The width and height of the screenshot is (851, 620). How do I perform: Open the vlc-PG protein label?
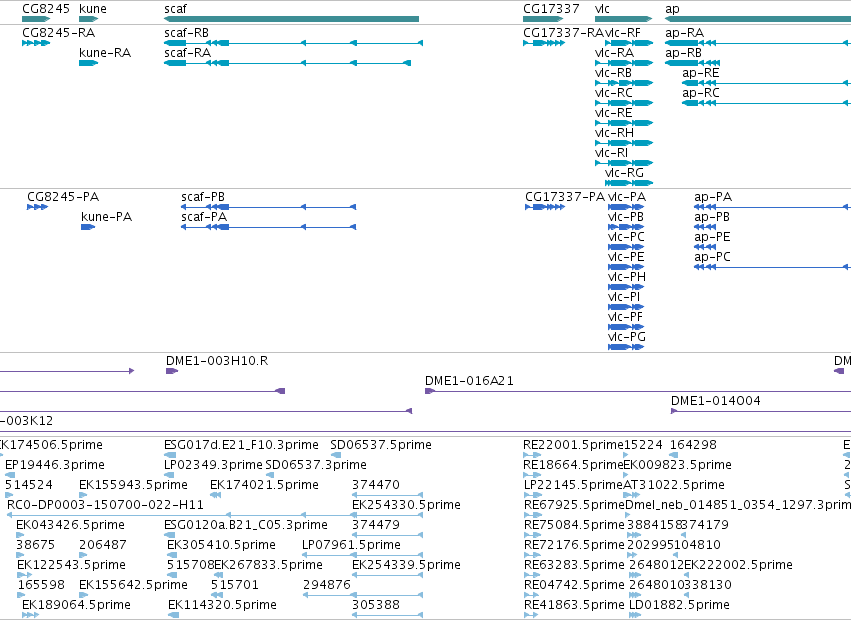(627, 337)
